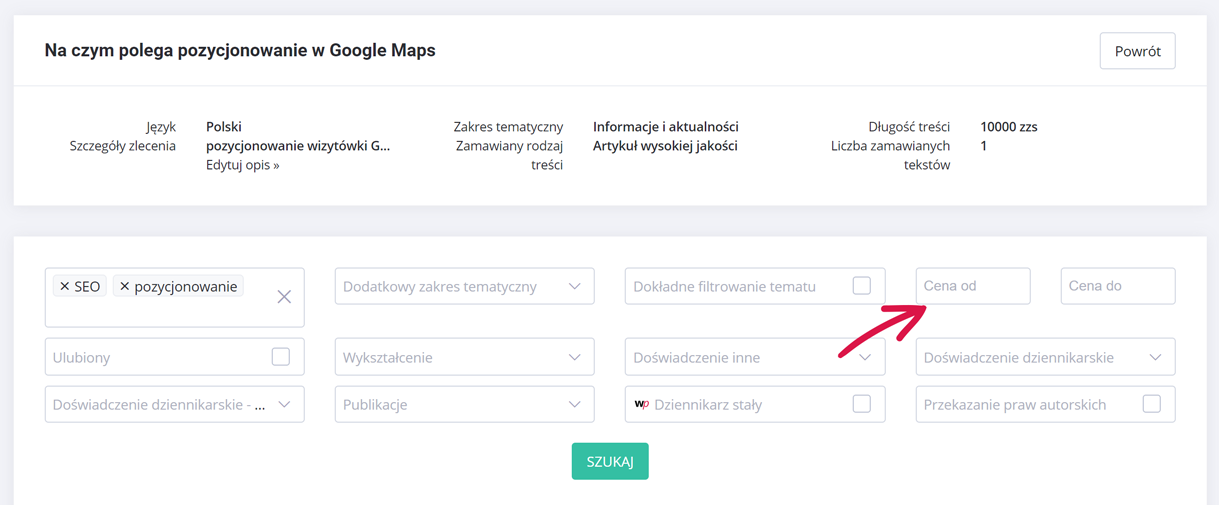This screenshot has height=505, width=1219.
Task: Toggle the Ulubiony checkbox
Action: 281,357
